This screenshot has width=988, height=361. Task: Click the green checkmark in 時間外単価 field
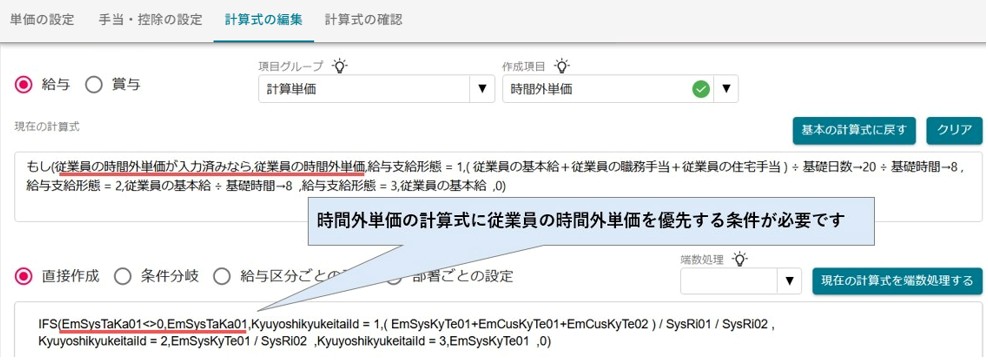[x=701, y=89]
